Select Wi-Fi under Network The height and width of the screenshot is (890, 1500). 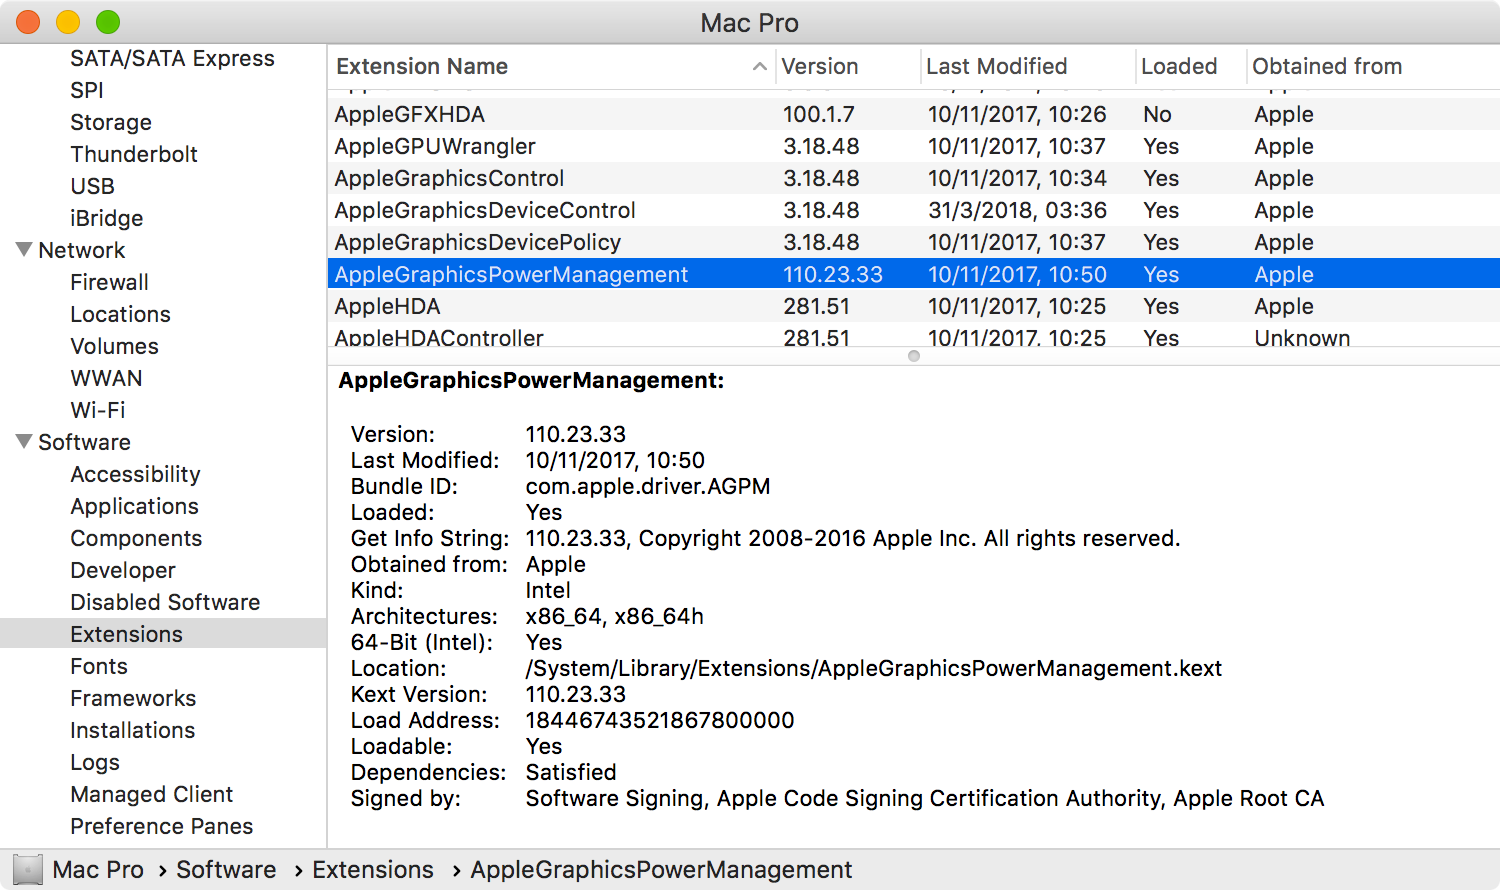[97, 410]
